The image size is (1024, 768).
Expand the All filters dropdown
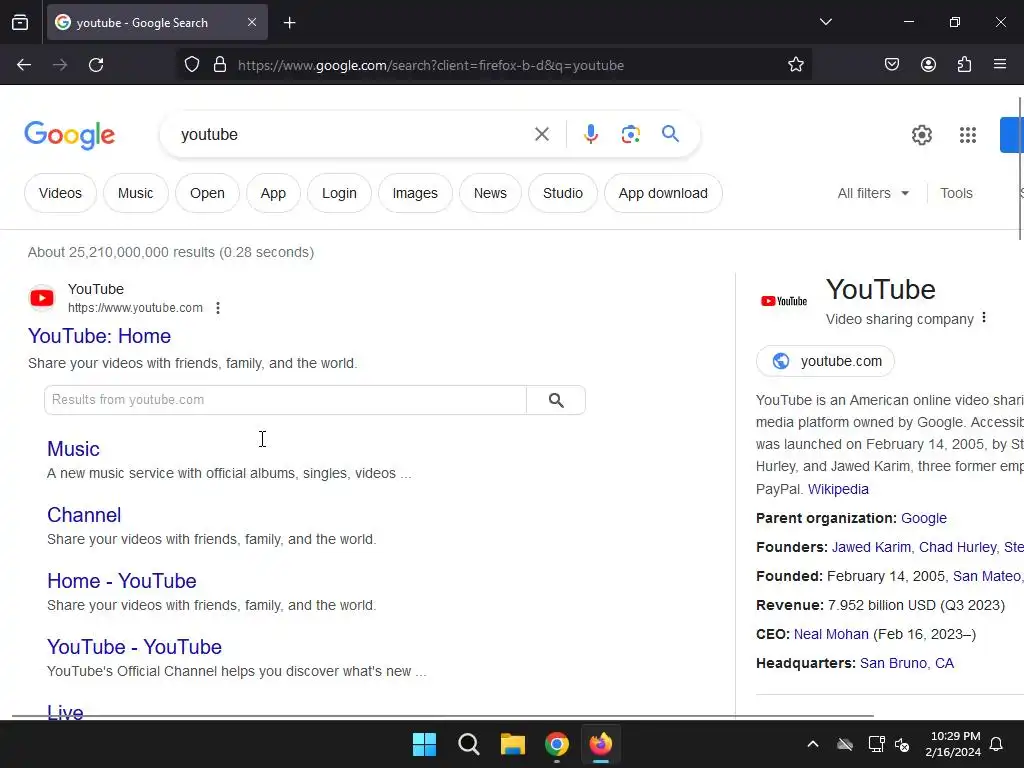click(x=873, y=193)
